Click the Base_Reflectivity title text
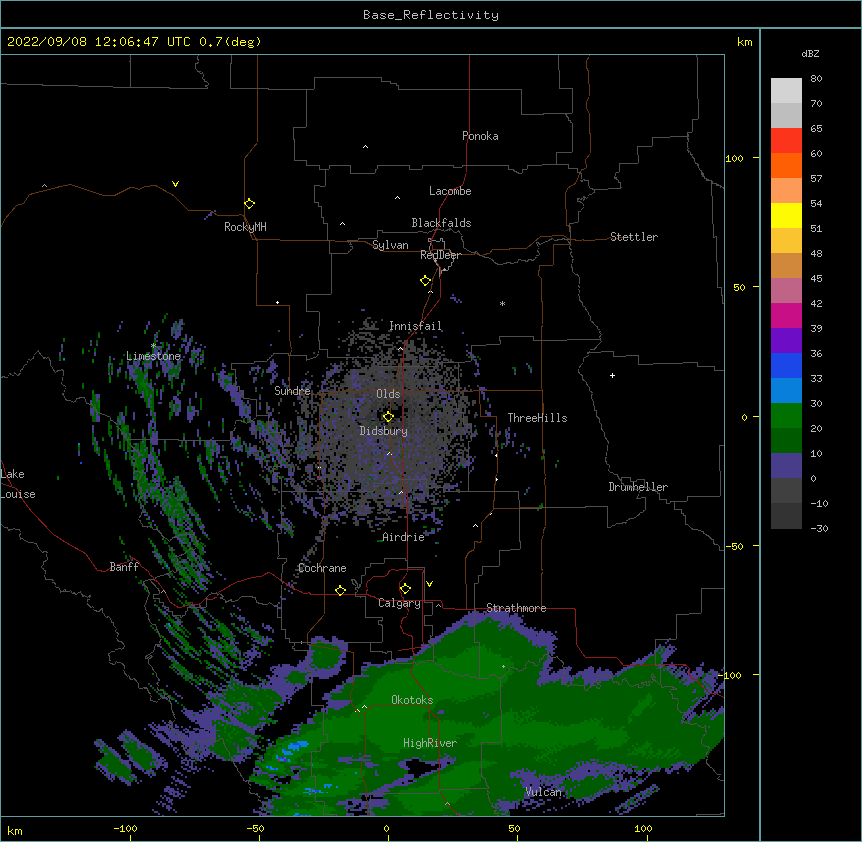This screenshot has height=842, width=862. [x=431, y=15]
